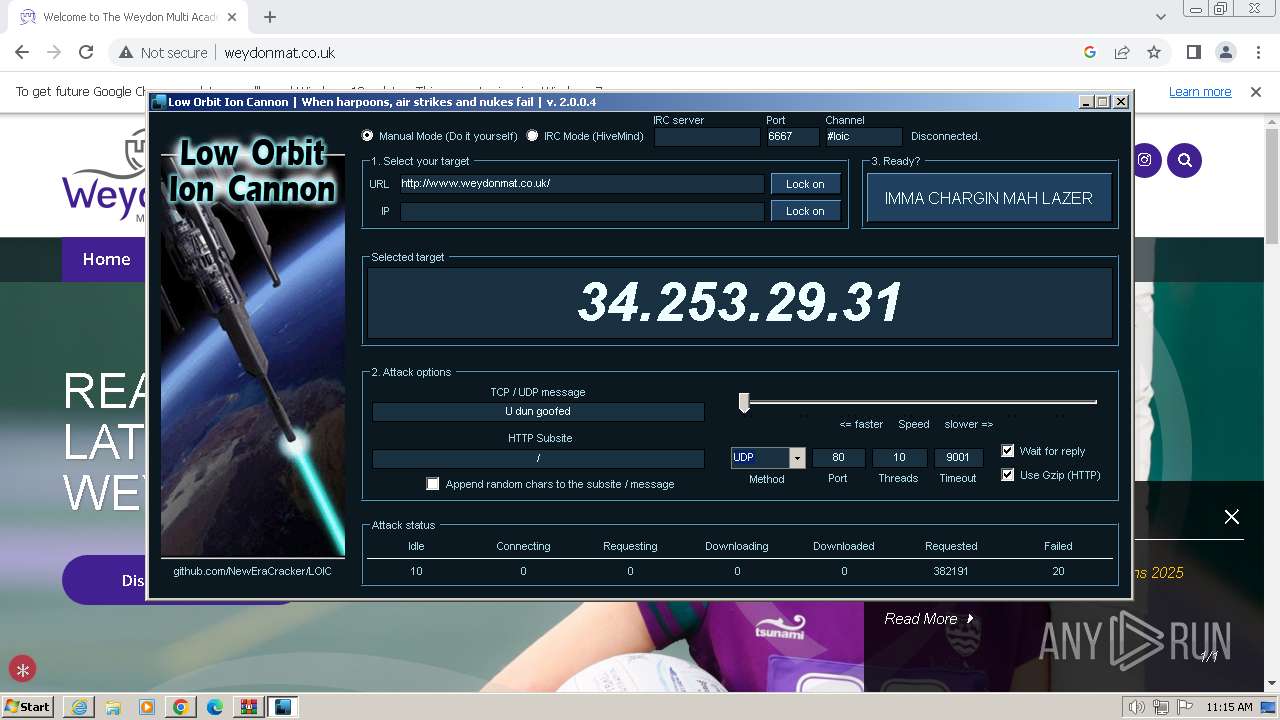Click the Action Center flag icon
This screenshot has height=720, width=1280.
click(x=1185, y=707)
